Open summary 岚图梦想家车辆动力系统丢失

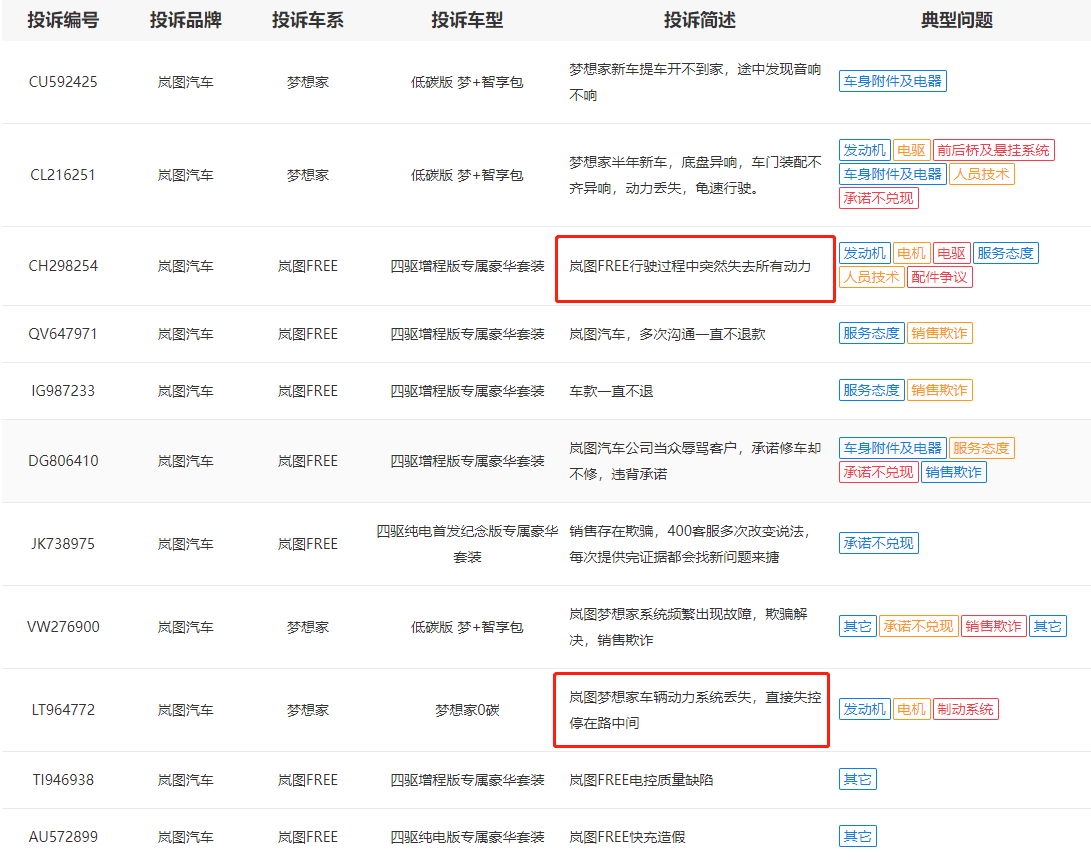tap(695, 710)
